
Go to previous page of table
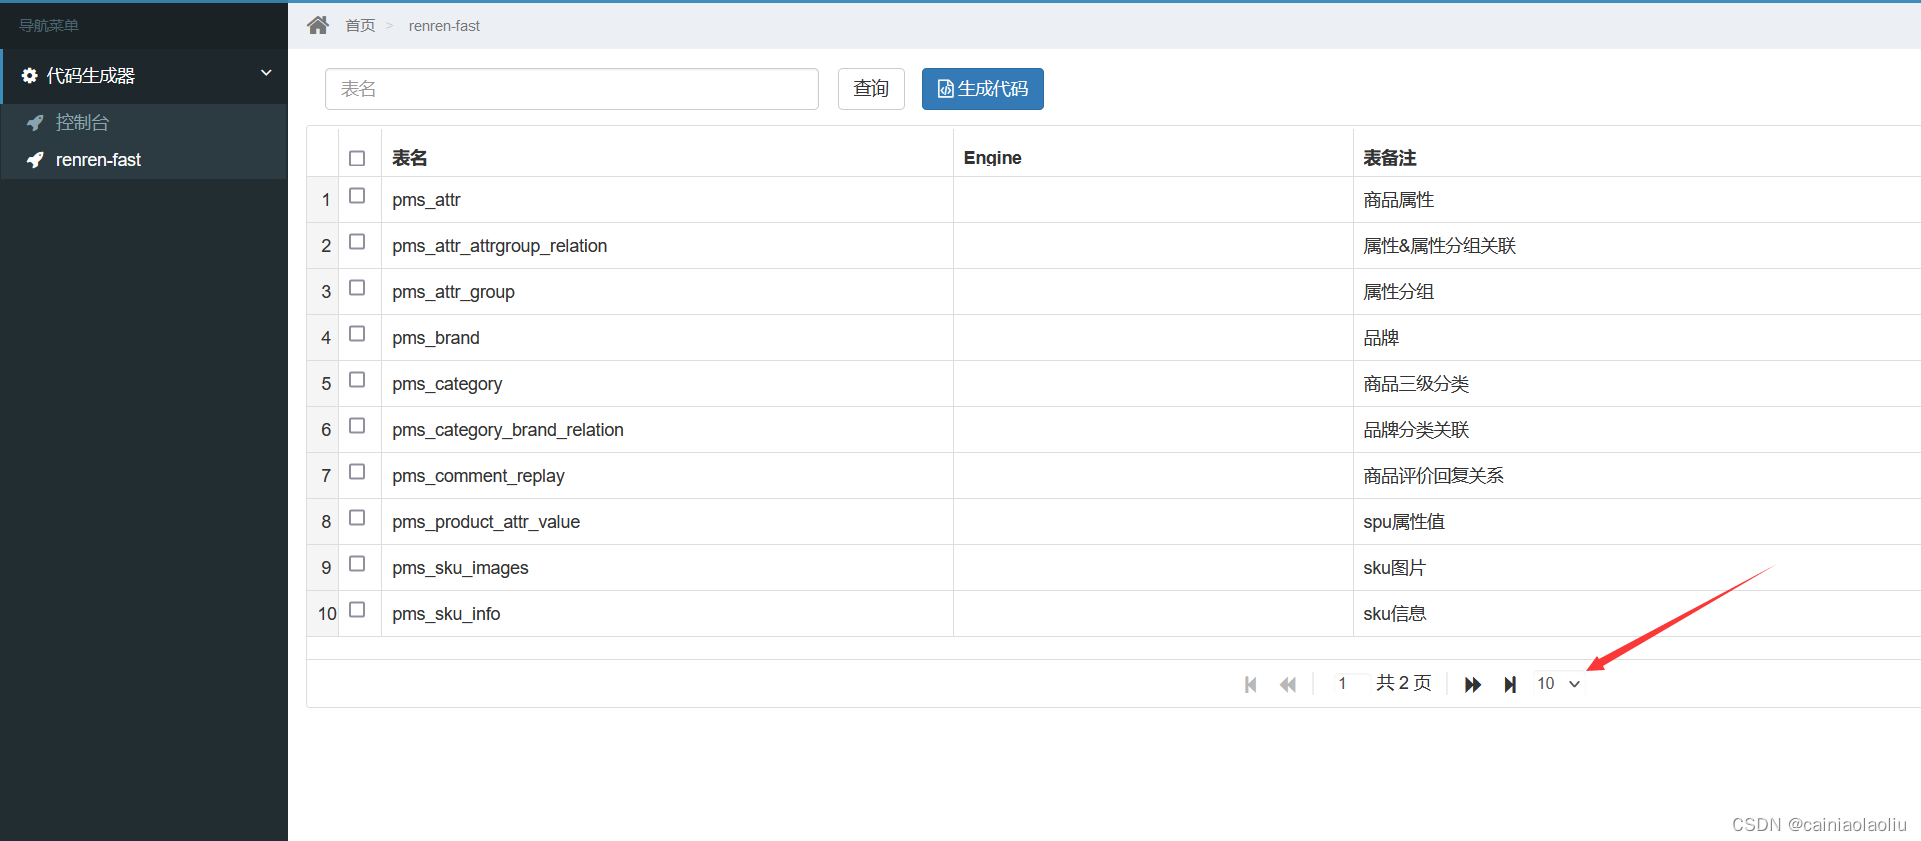click(1288, 684)
